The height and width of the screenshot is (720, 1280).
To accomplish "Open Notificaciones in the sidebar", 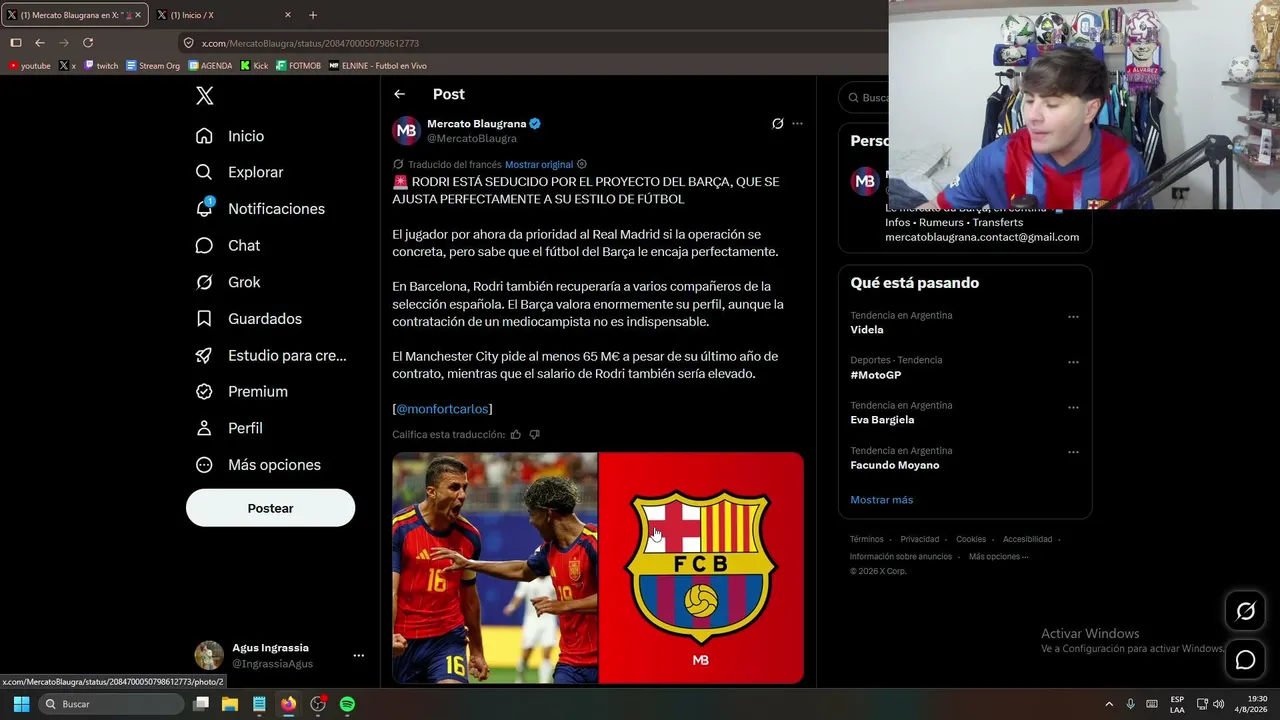I will click(261, 209).
